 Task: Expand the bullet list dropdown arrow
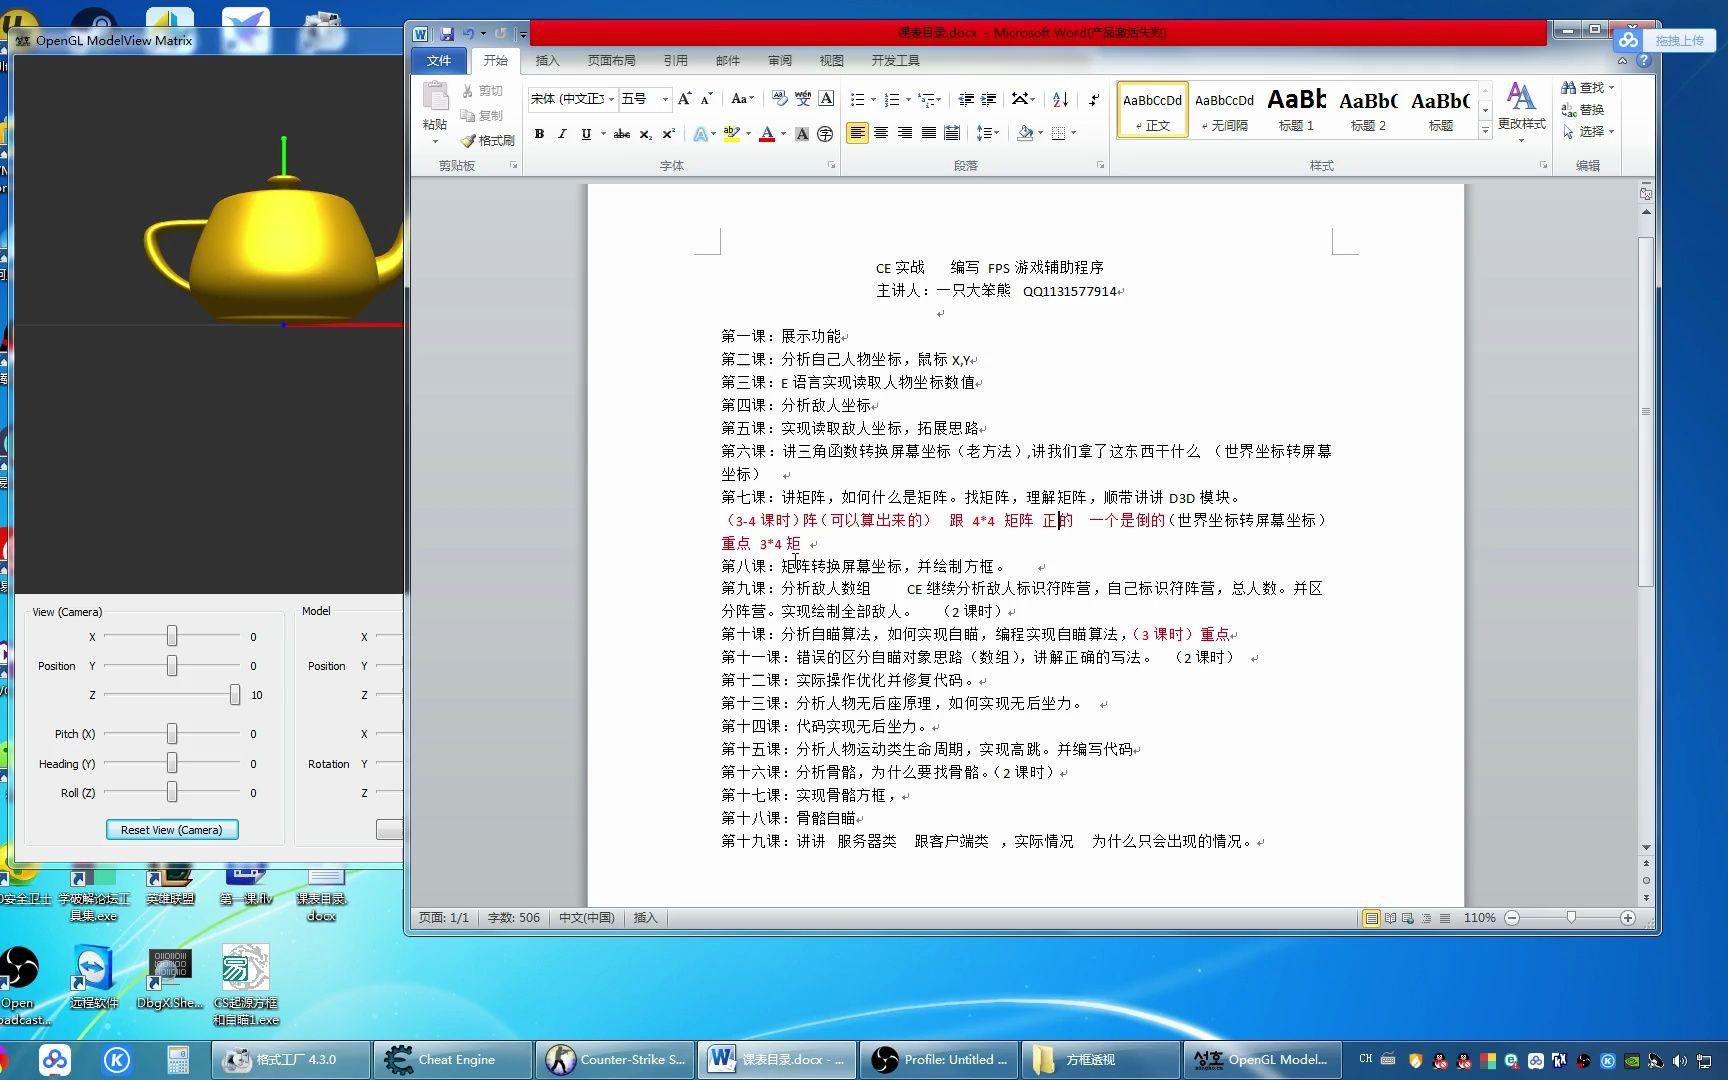[873, 100]
